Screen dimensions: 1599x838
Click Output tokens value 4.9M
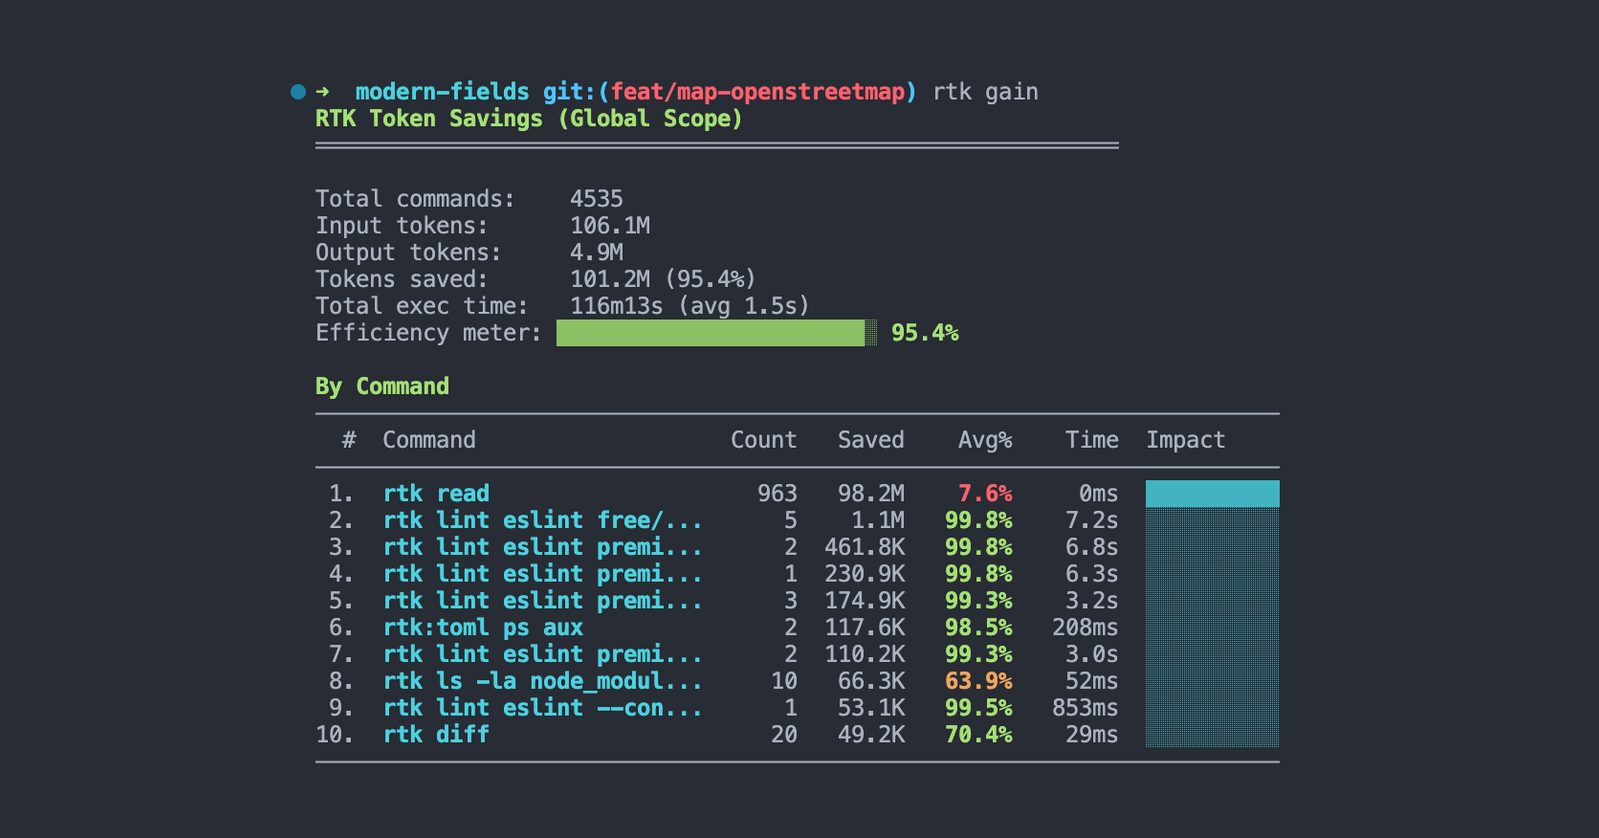coord(596,253)
